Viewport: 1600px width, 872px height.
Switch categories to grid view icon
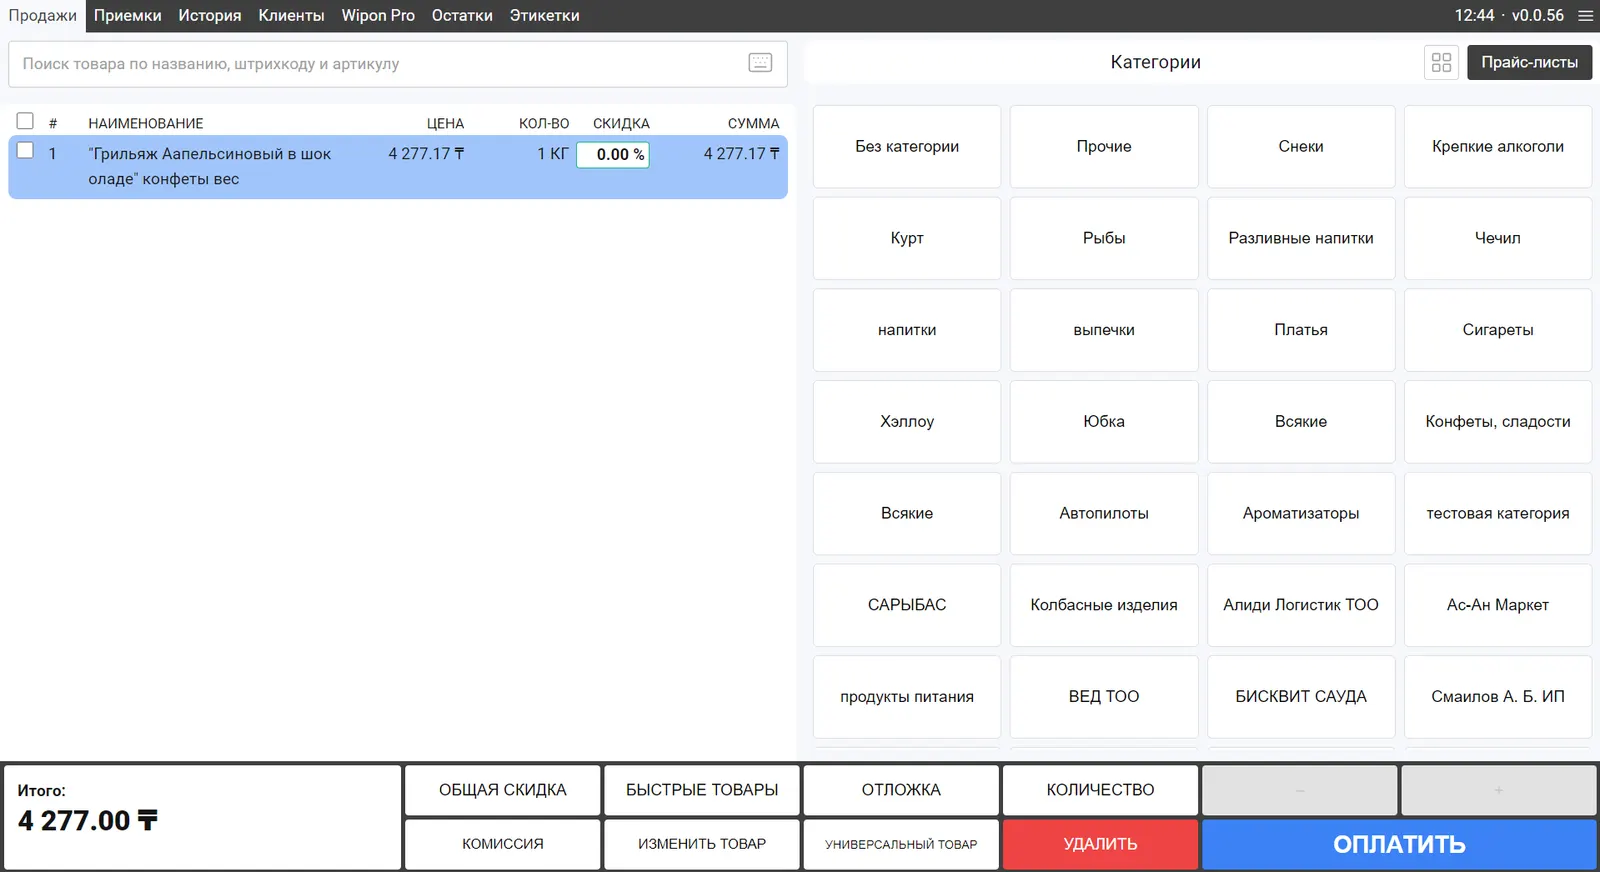point(1441,62)
